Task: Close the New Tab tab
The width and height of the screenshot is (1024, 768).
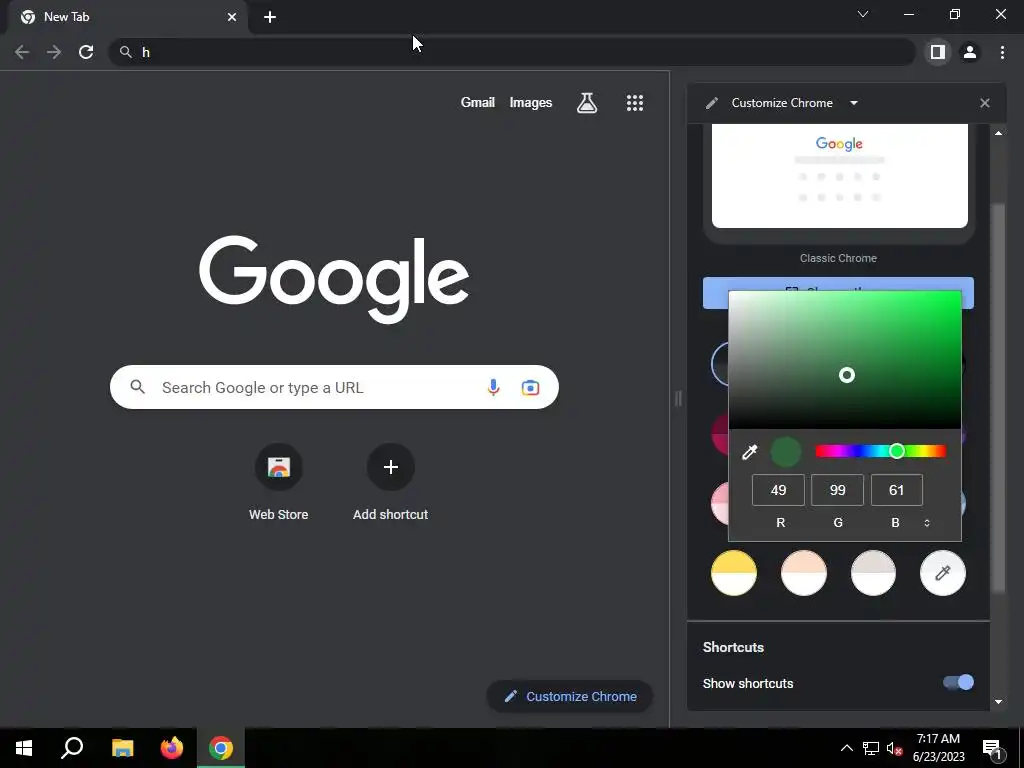Action: [x=232, y=17]
